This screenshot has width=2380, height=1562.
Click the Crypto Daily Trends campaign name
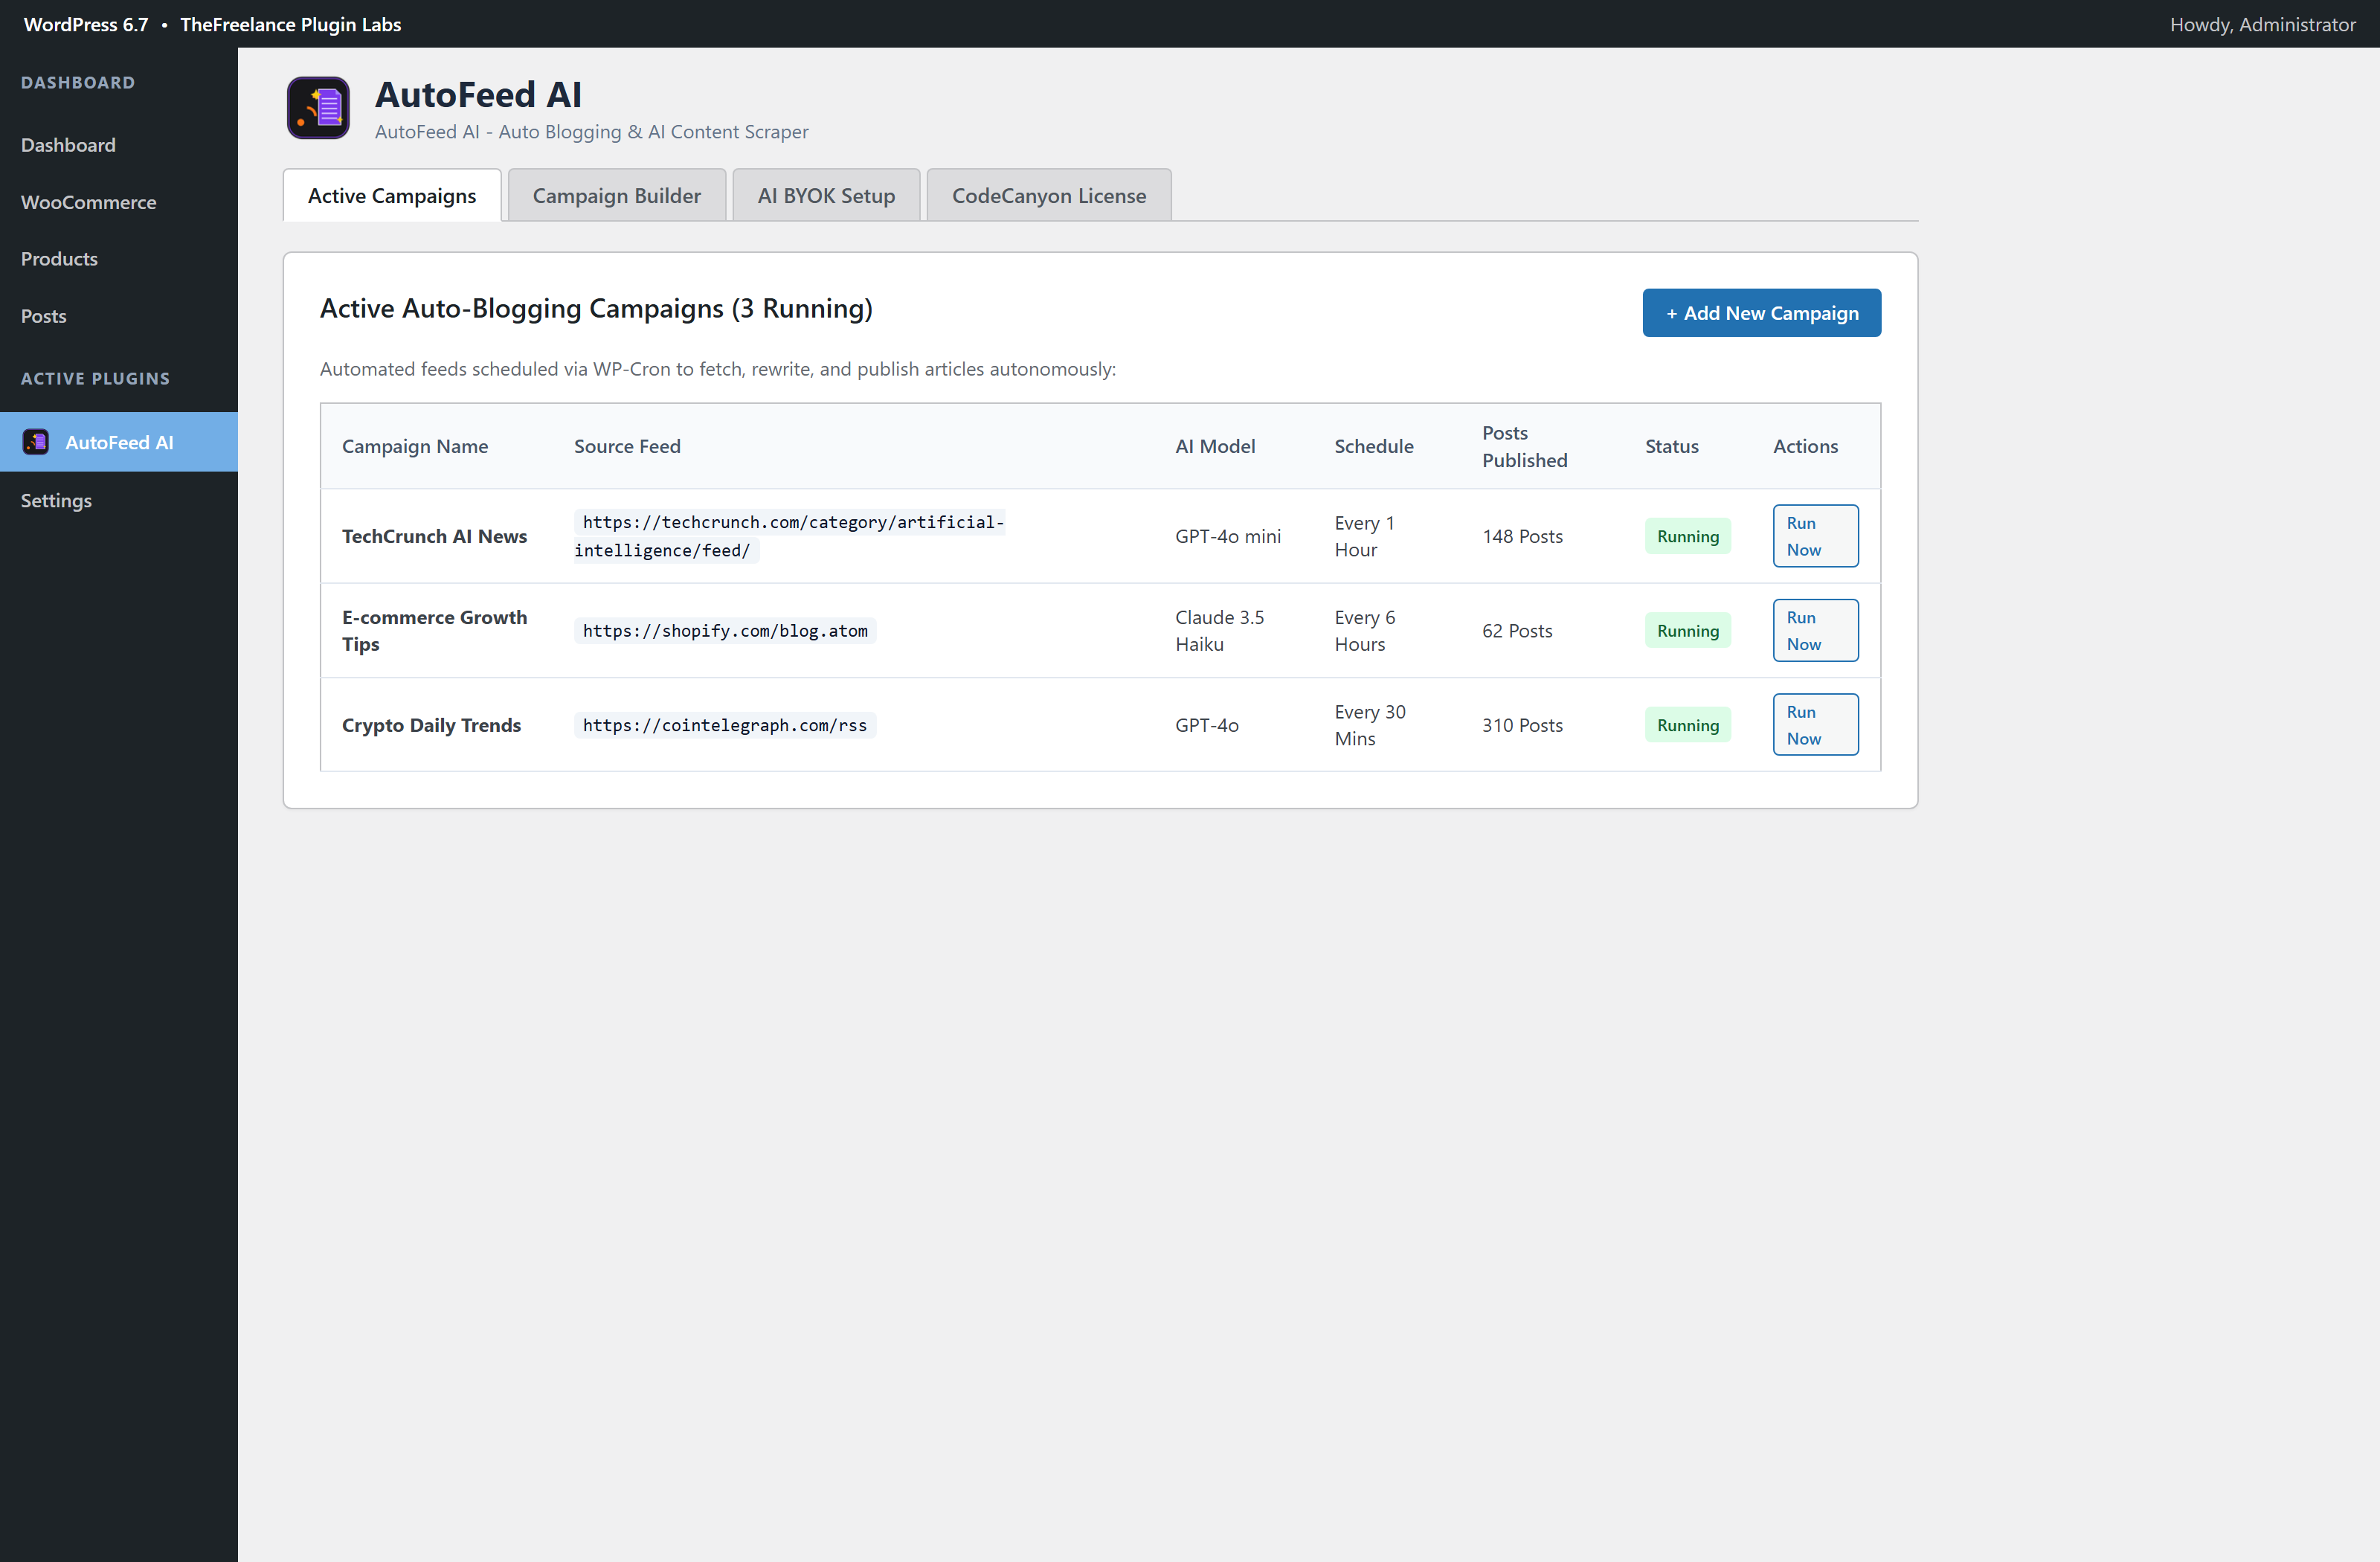coord(431,725)
